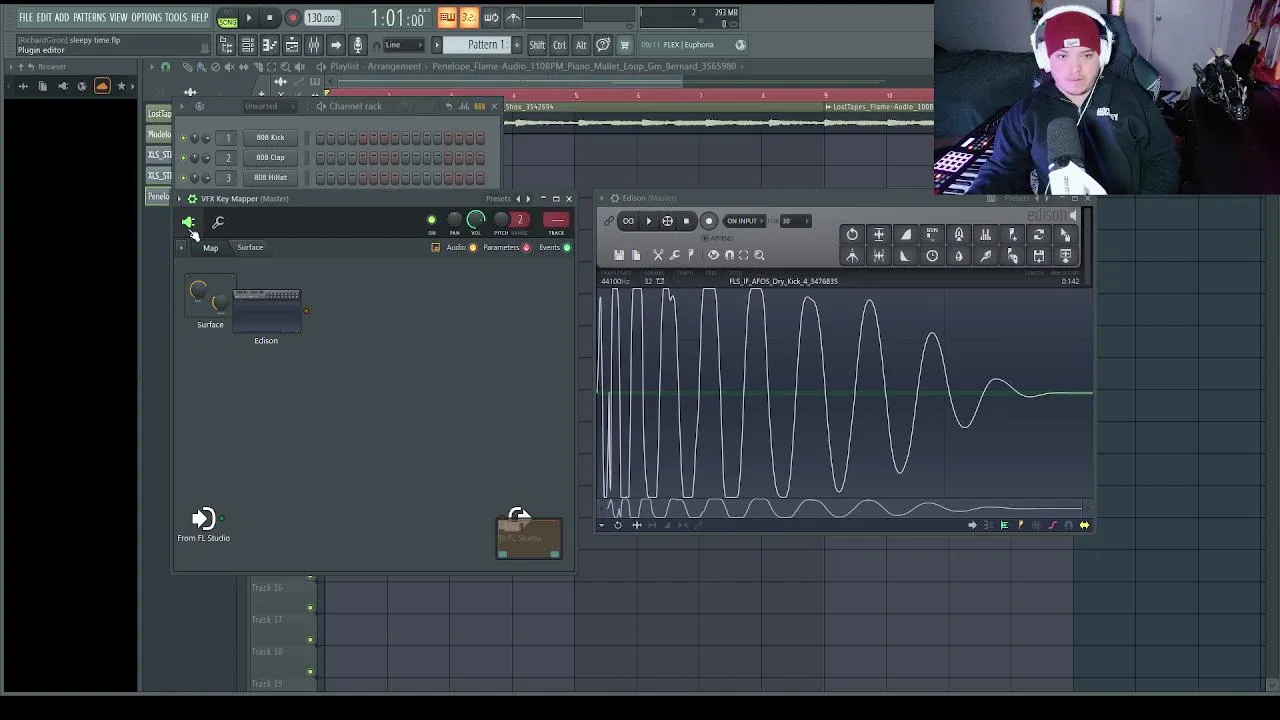Click Edison undo circular arrow tool
1280x720 pixels.
point(852,235)
